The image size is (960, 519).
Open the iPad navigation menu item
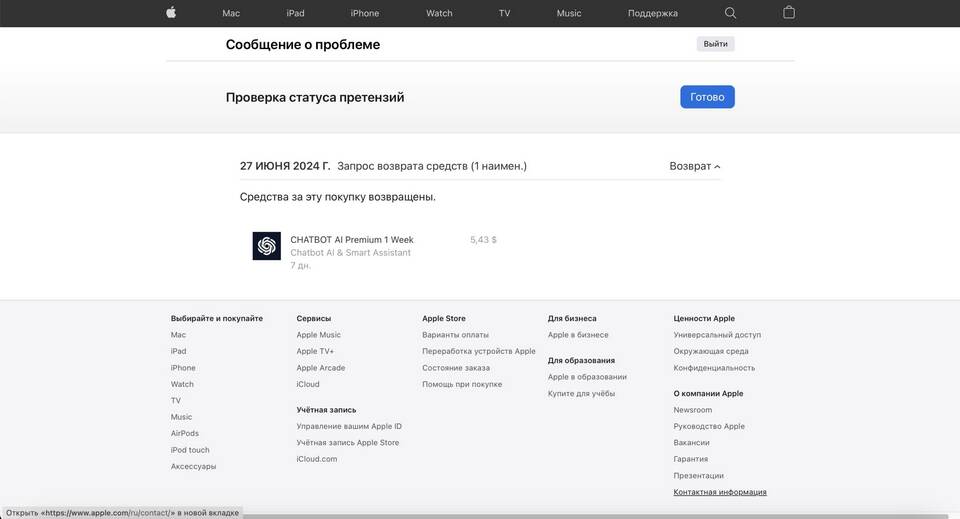(295, 13)
